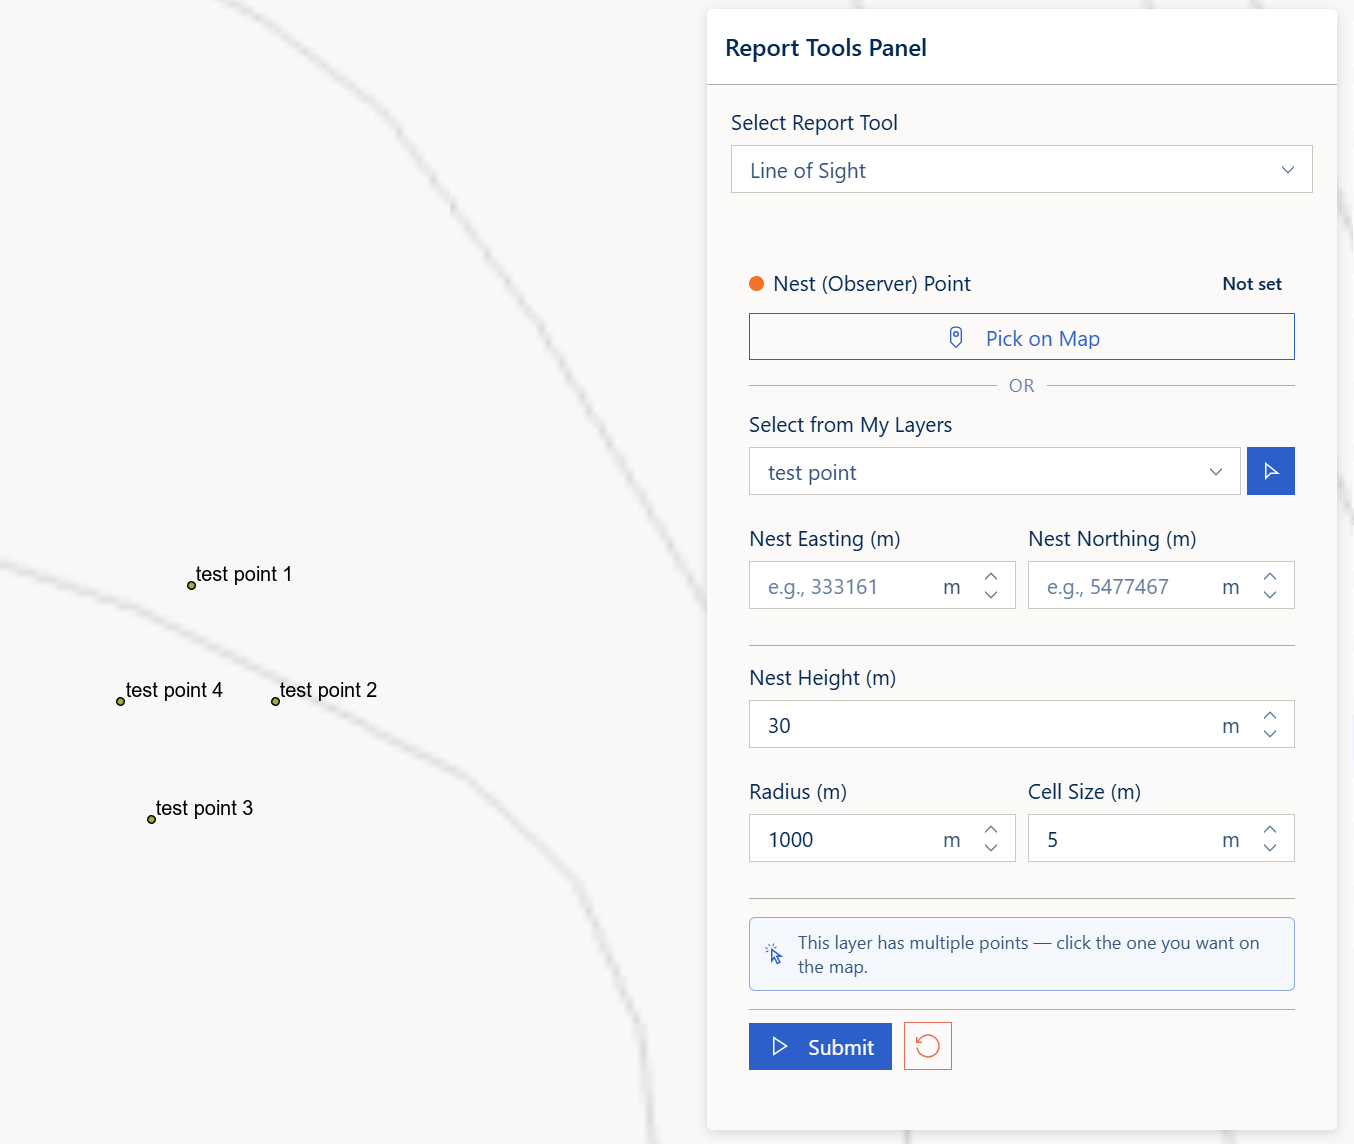Screen dimensions: 1354x1144
Task: Click the orange reset icon button
Action: (x=928, y=1046)
